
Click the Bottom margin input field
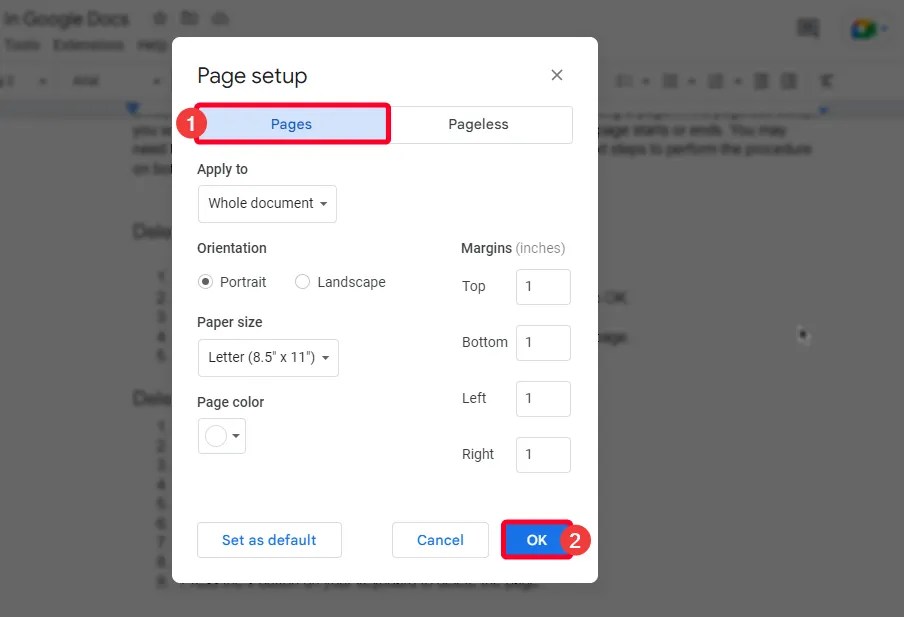pyautogui.click(x=543, y=343)
